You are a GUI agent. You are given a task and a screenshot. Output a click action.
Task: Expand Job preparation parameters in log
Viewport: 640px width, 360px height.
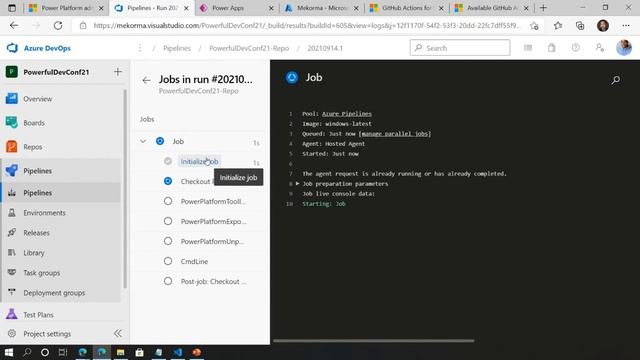(x=298, y=184)
